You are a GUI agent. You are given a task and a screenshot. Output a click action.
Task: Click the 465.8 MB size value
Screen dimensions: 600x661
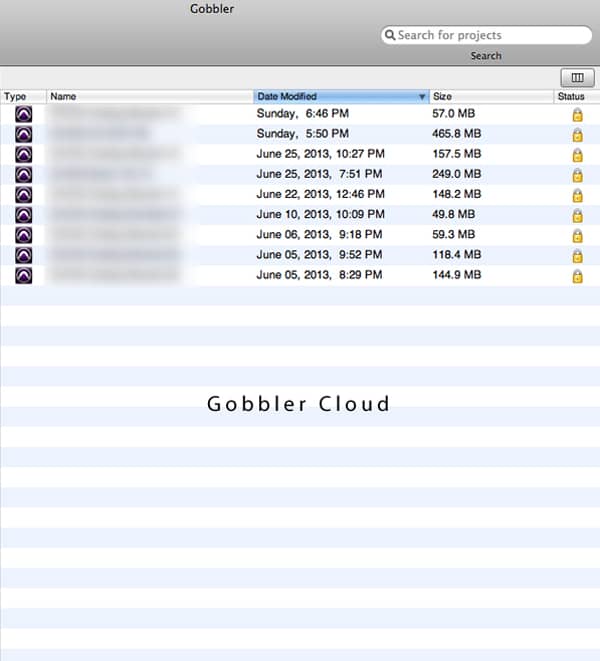[457, 134]
